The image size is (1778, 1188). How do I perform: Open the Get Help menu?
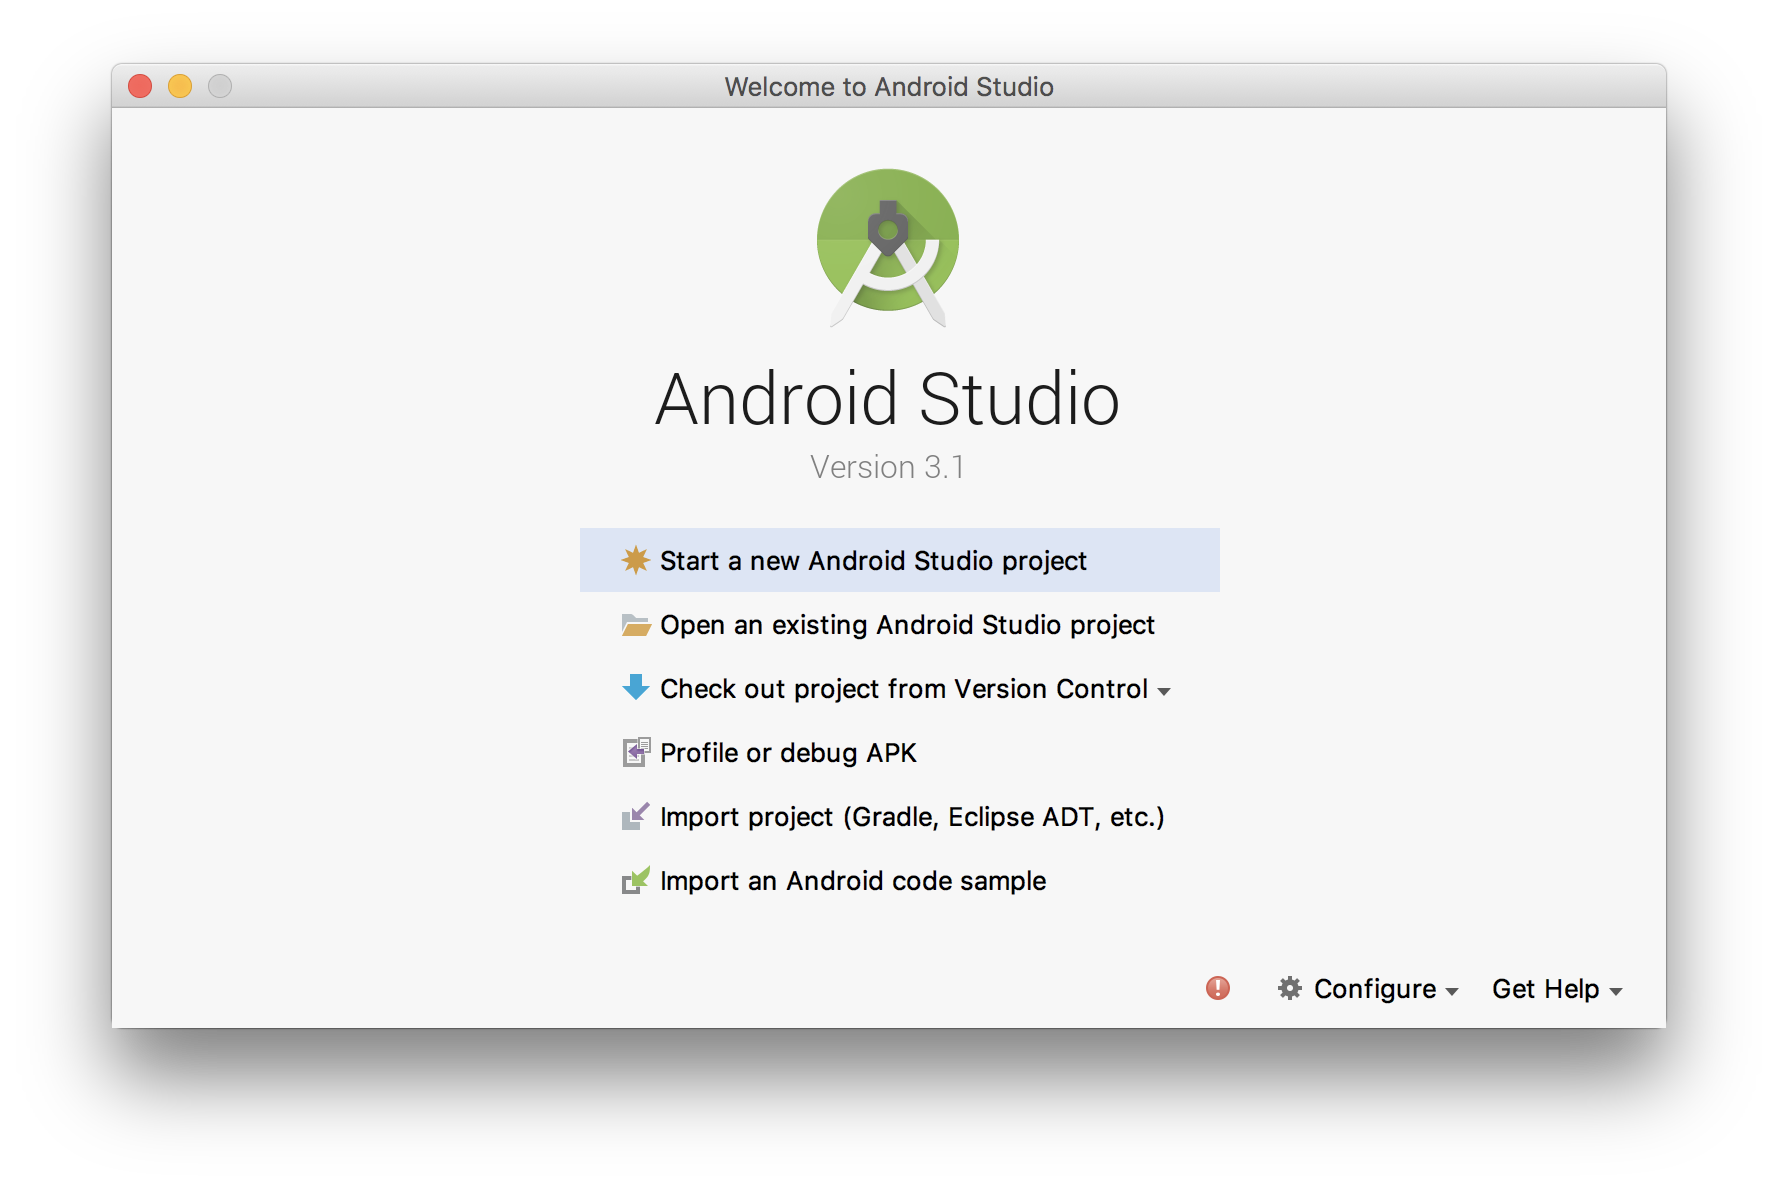[1545, 989]
